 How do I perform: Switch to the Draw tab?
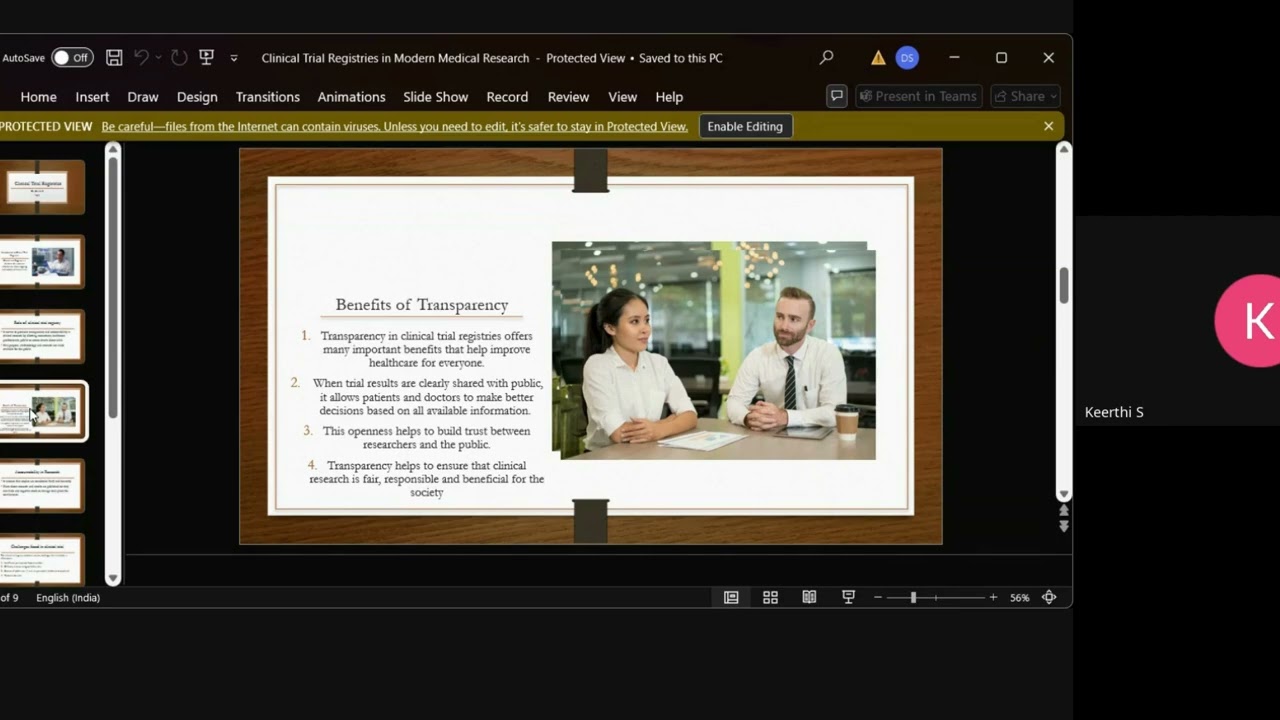[x=143, y=97]
